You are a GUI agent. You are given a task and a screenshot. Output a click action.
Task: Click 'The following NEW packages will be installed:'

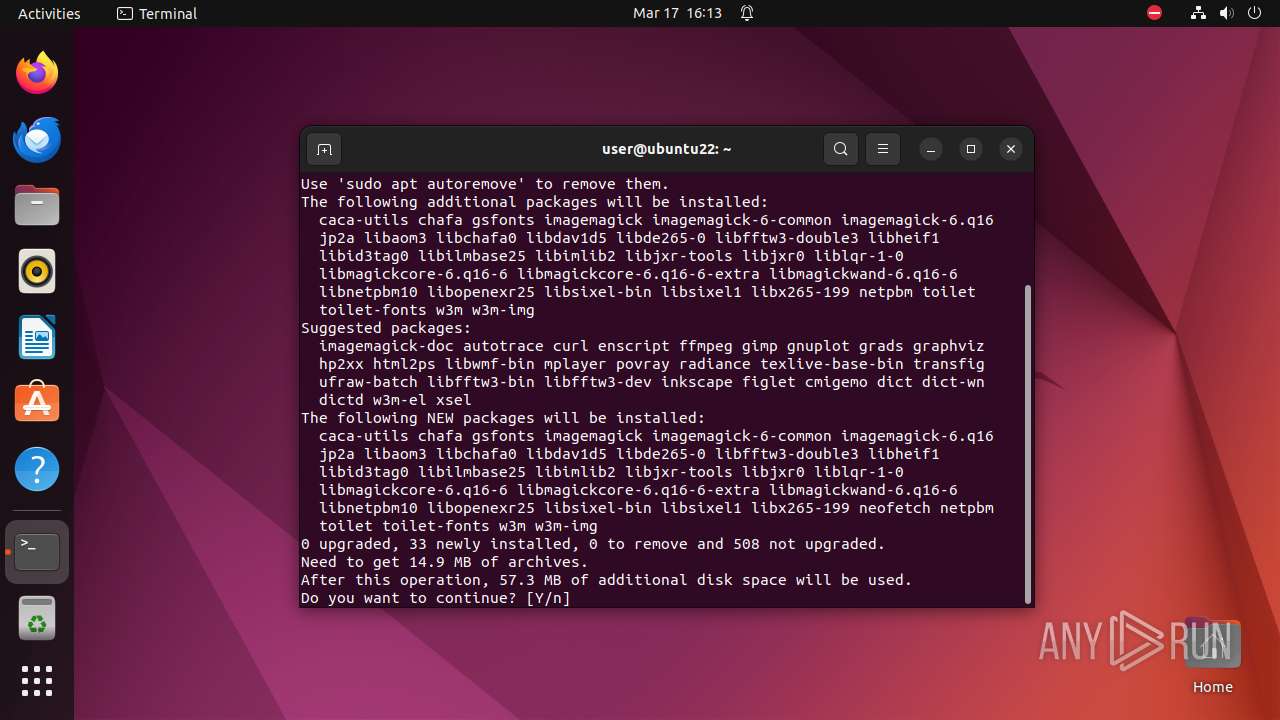click(503, 418)
